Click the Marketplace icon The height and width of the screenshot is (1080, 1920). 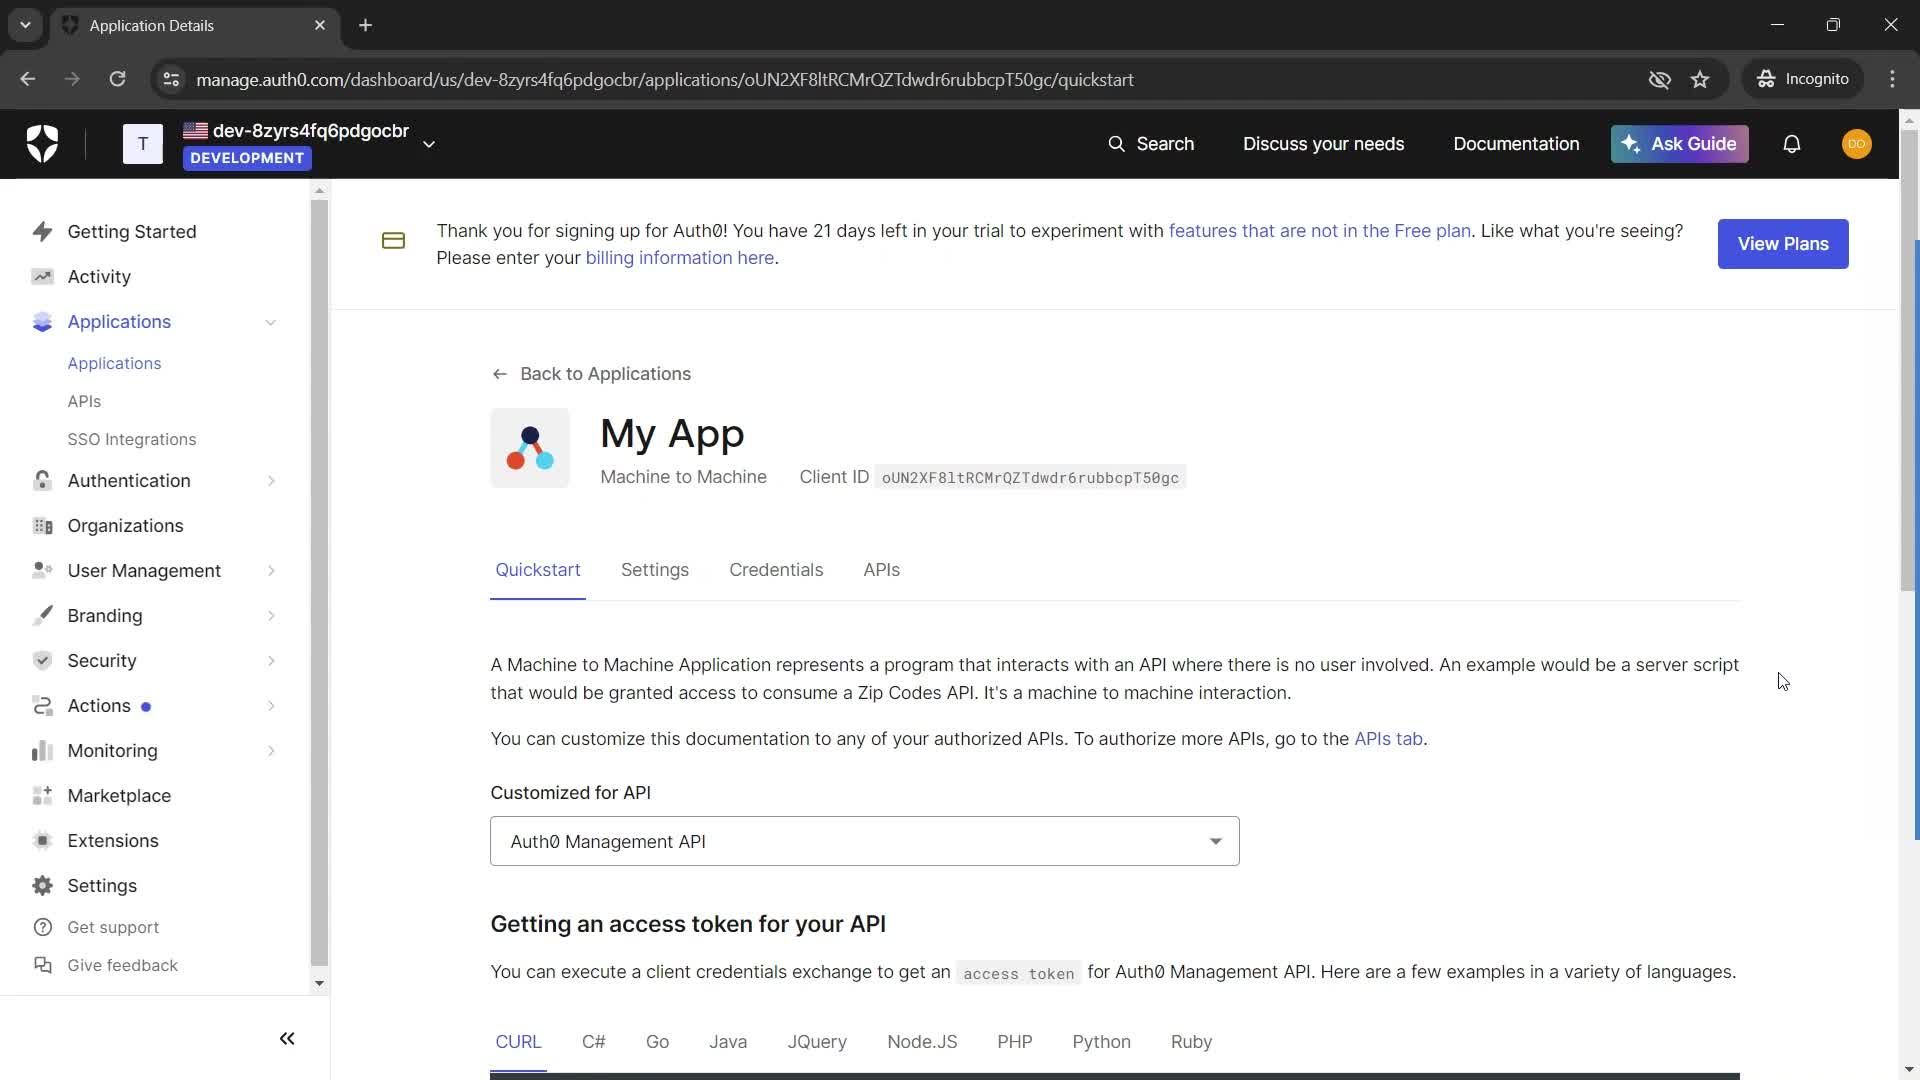(x=42, y=796)
